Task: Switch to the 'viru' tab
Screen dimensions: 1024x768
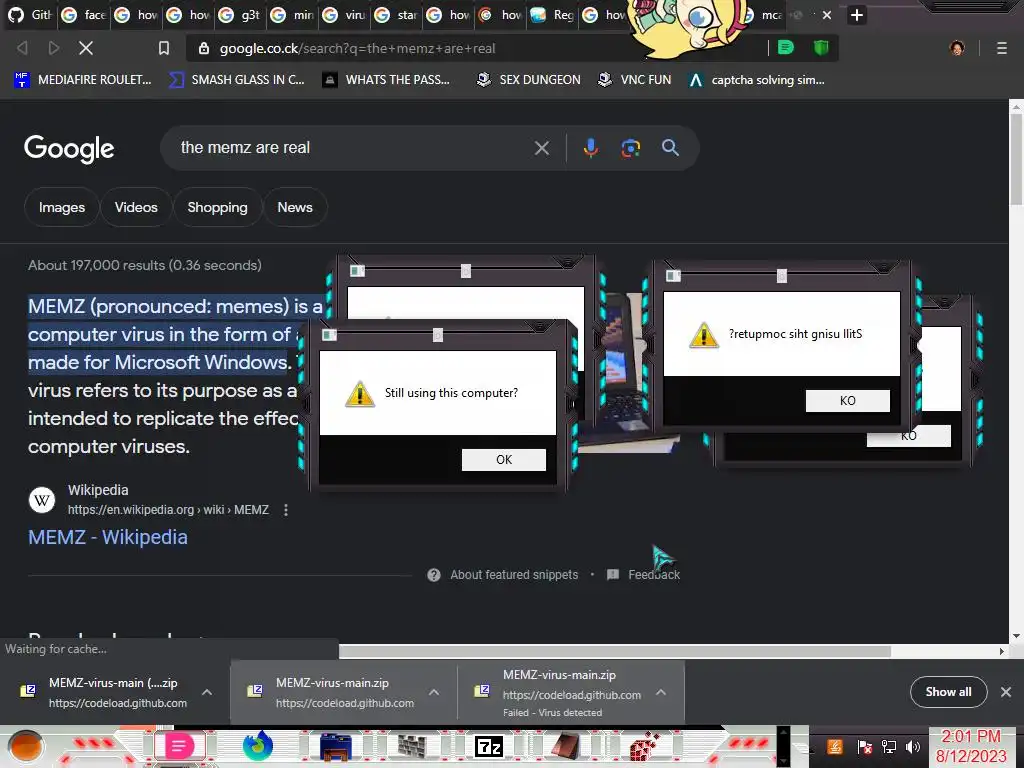Action: pyautogui.click(x=344, y=15)
